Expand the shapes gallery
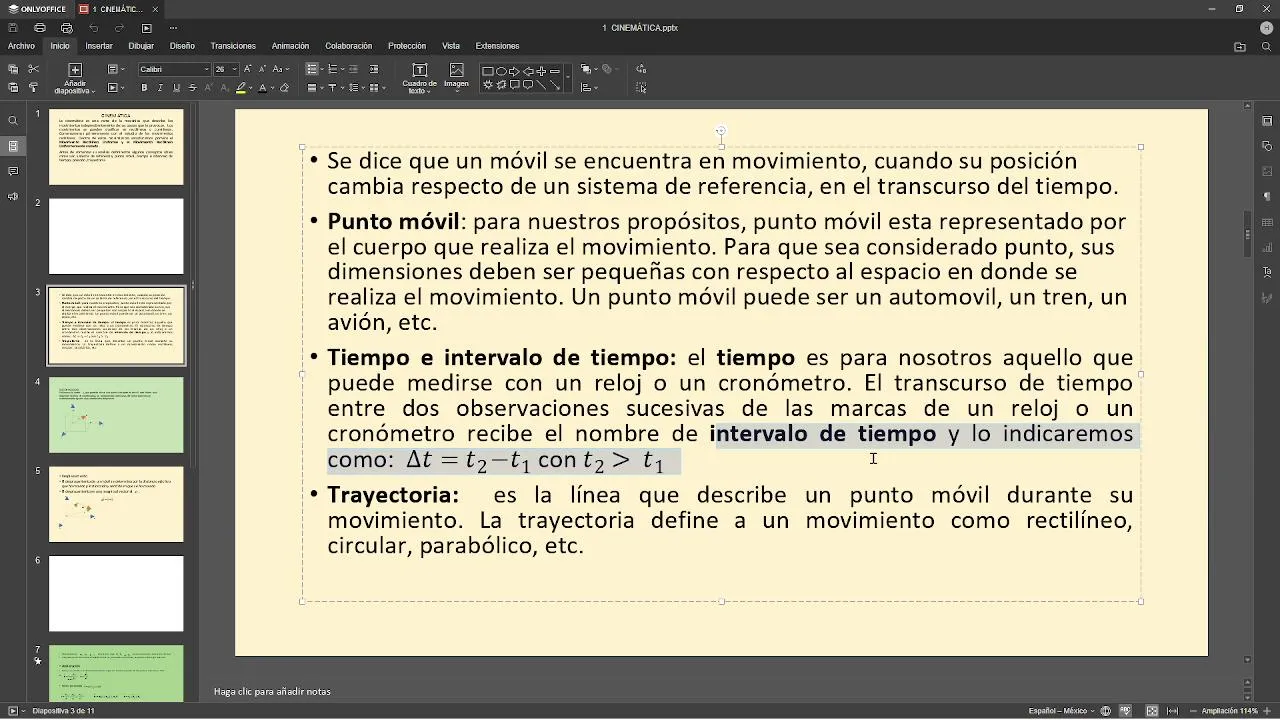This screenshot has width=1280, height=720. (568, 77)
